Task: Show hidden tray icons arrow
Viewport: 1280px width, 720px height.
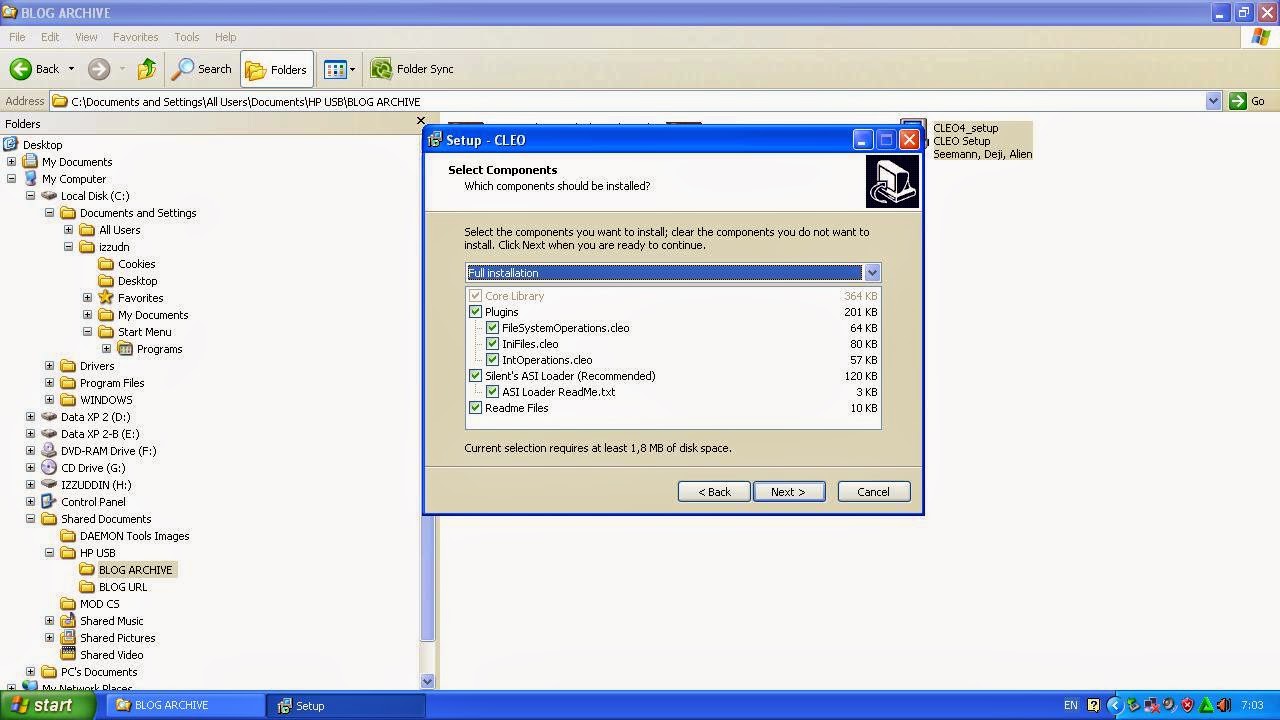Action: [x=1114, y=705]
